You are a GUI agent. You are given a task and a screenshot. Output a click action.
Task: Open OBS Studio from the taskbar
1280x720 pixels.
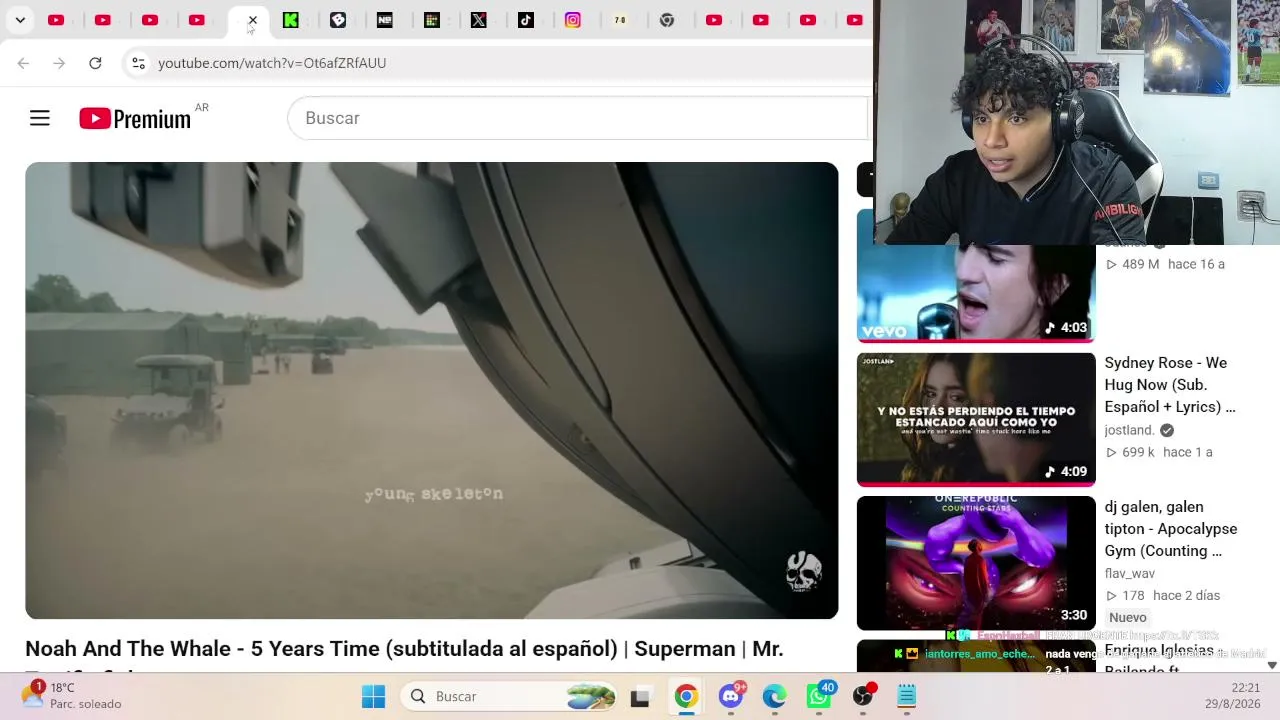[863, 696]
